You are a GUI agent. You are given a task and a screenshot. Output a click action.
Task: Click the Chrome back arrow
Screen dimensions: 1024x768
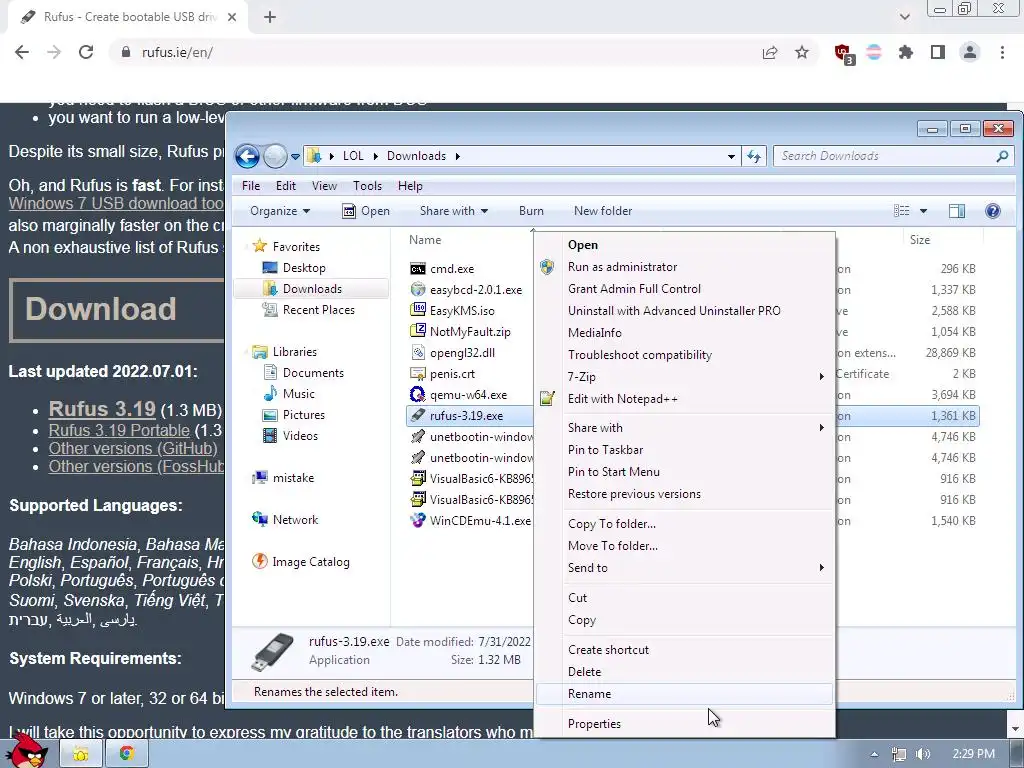[22, 52]
